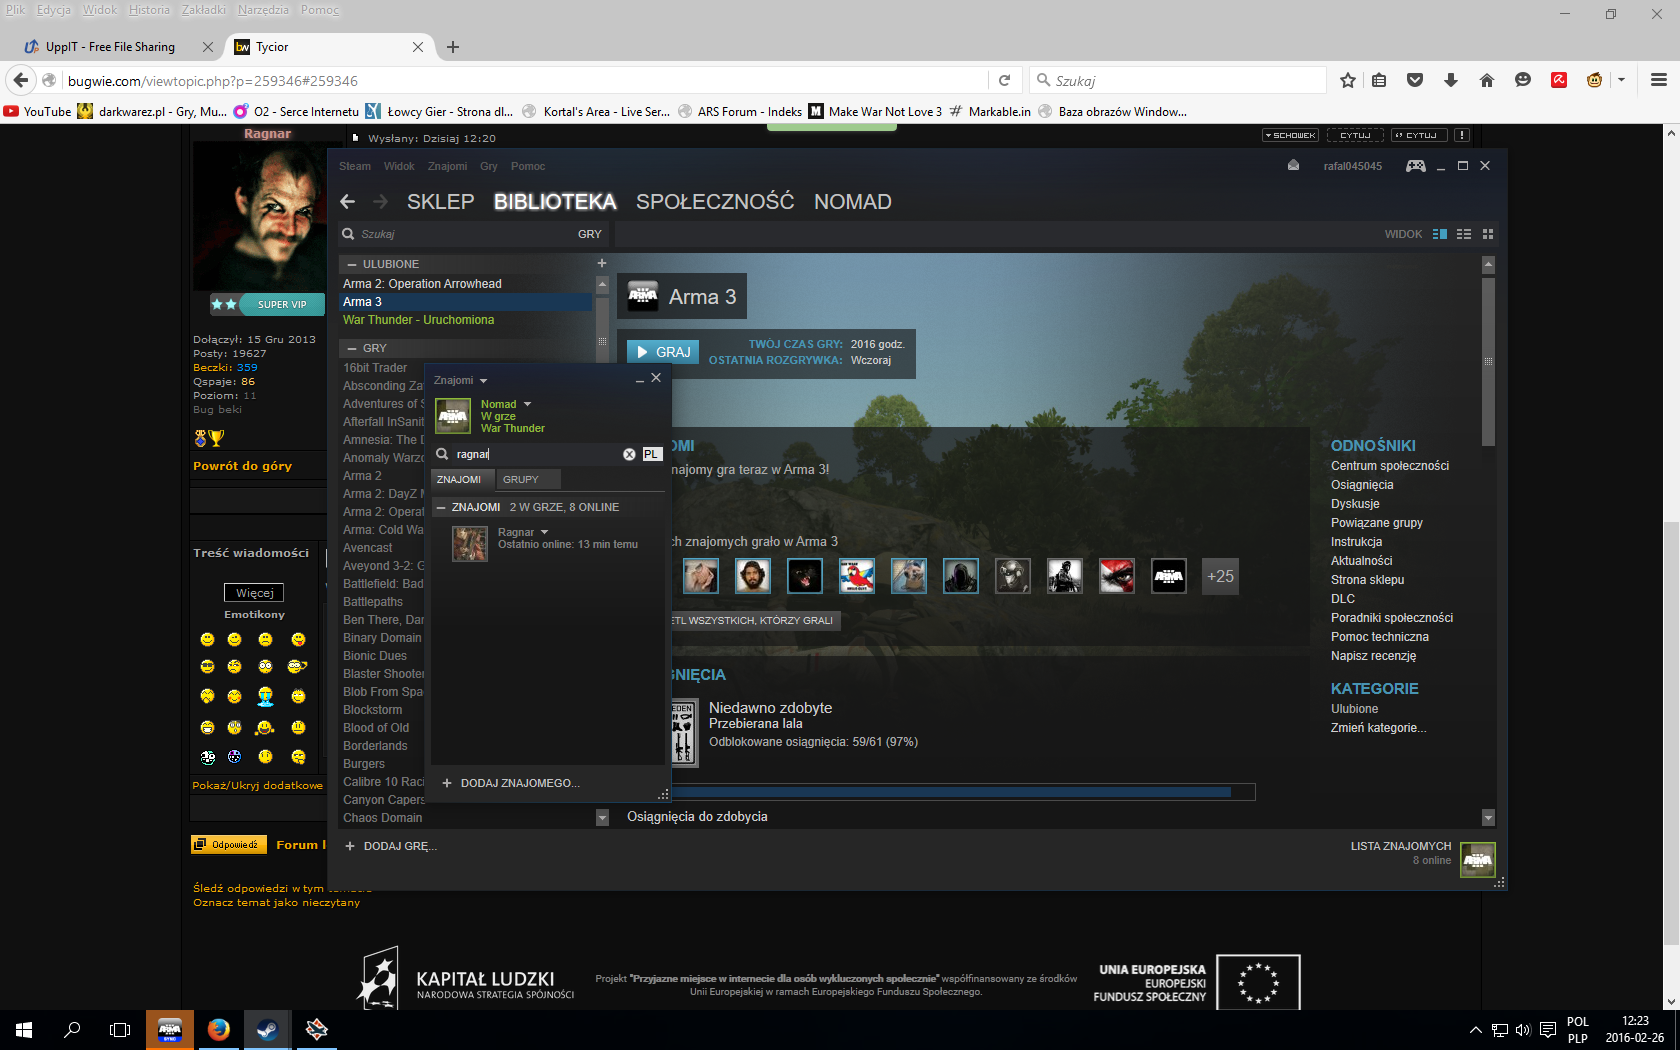Bookmark this page with star icon
The image size is (1680, 1050).
pyautogui.click(x=1348, y=81)
